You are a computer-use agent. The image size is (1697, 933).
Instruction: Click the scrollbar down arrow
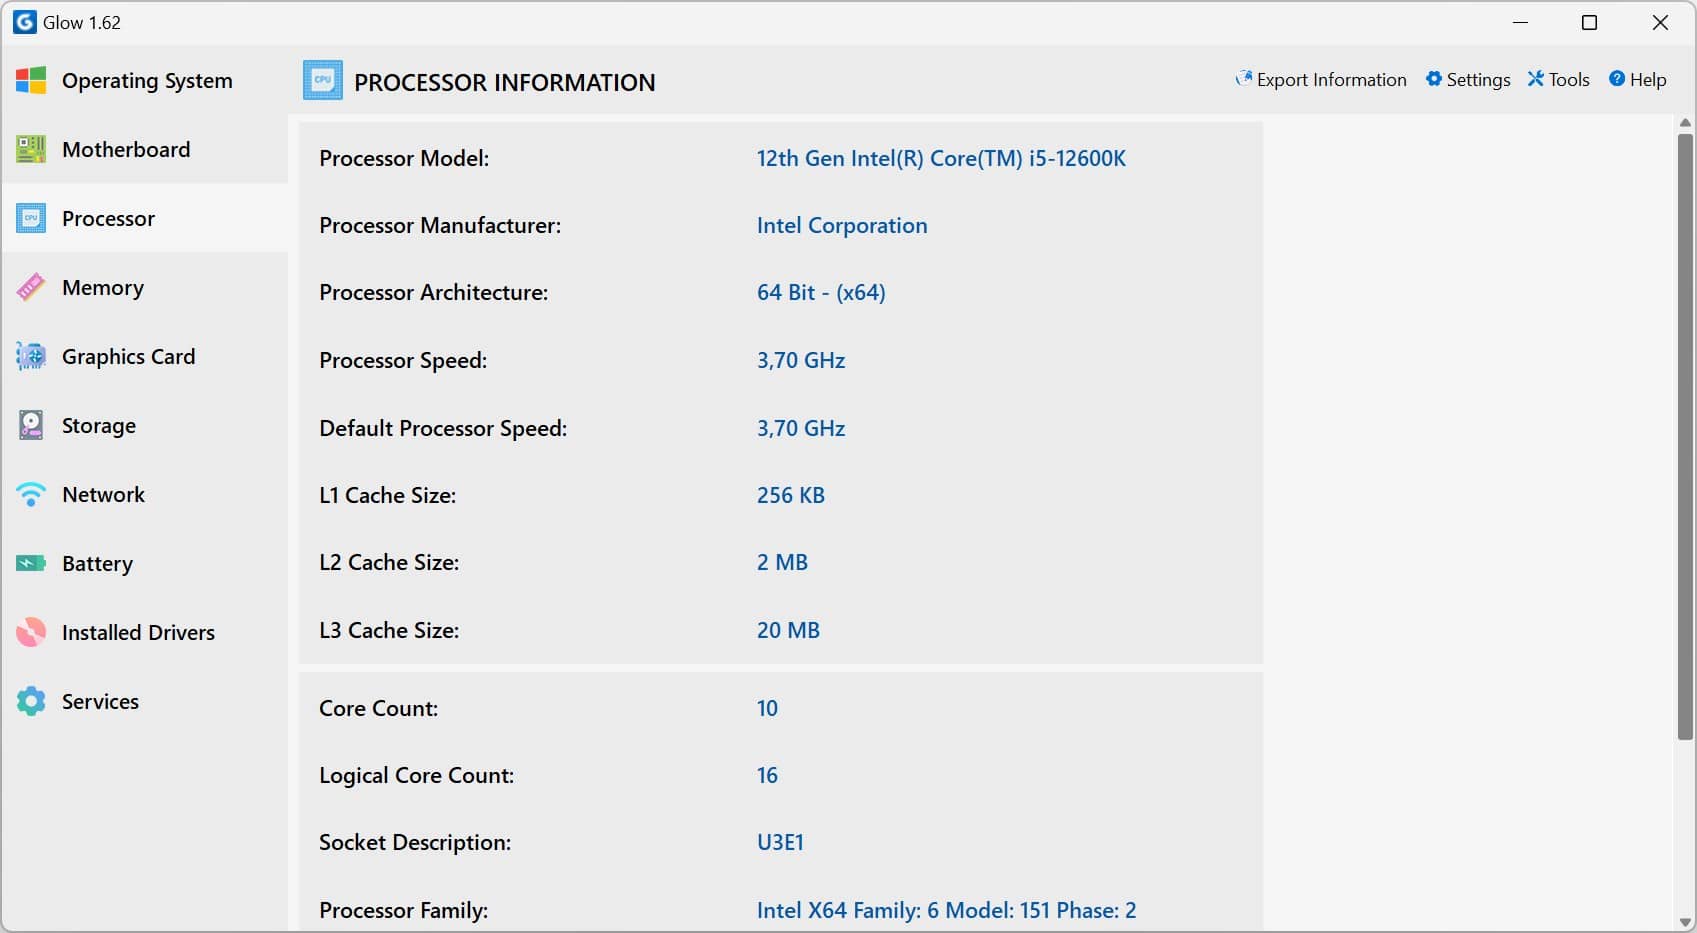click(x=1685, y=922)
